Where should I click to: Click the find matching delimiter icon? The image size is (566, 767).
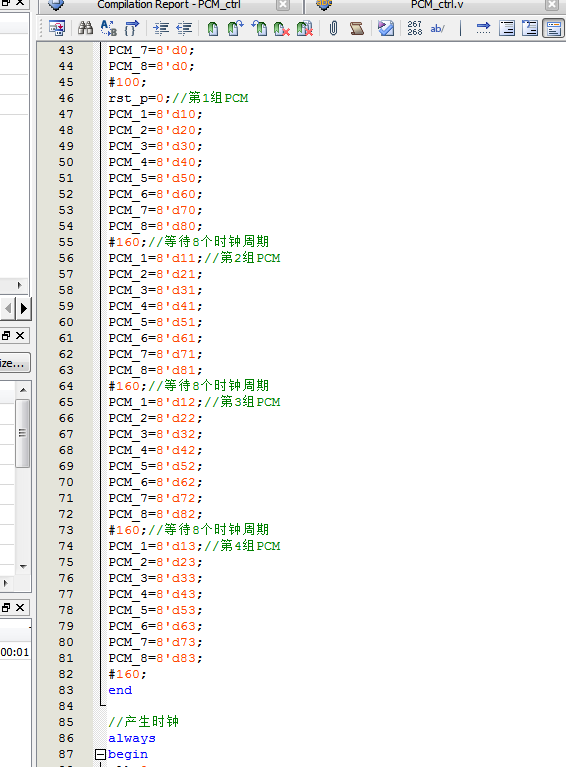(132, 28)
